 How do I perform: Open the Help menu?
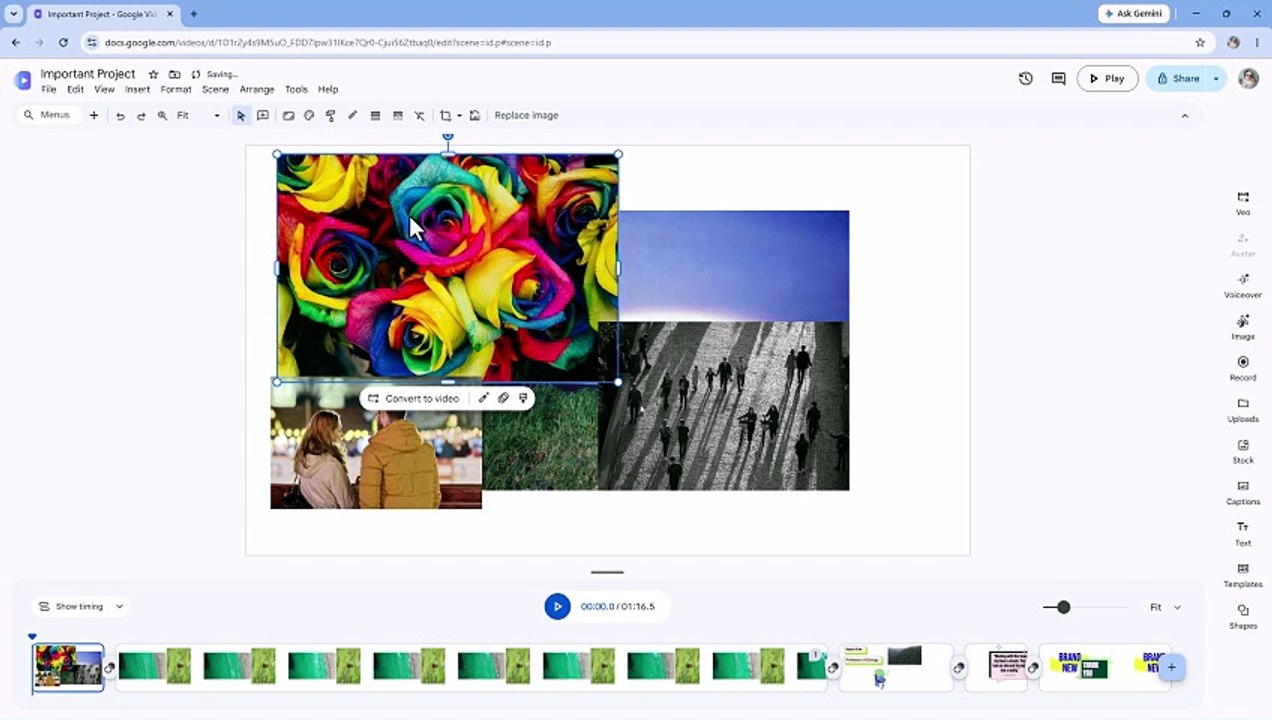pos(328,89)
